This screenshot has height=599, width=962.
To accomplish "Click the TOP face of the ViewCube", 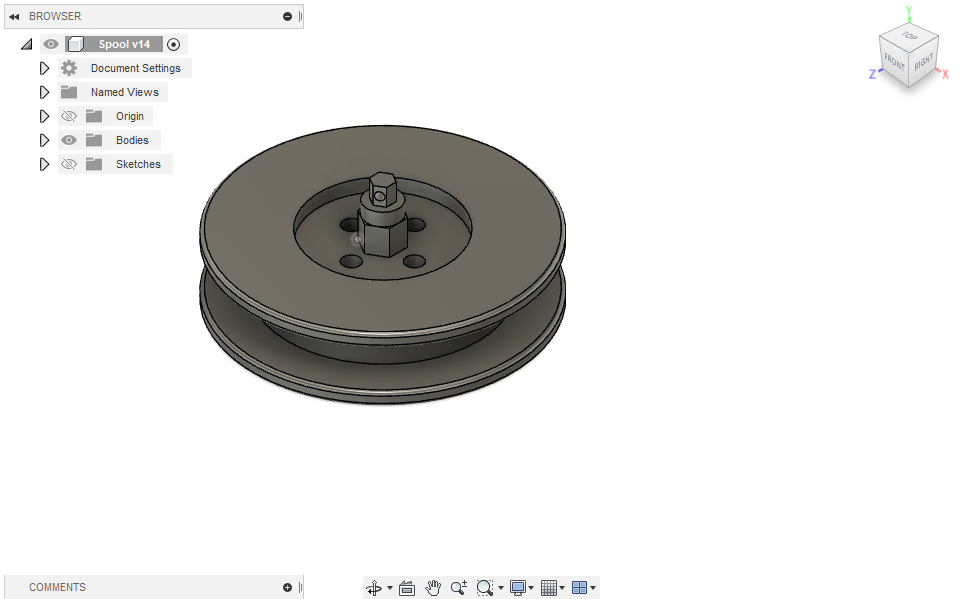I will coord(908,38).
